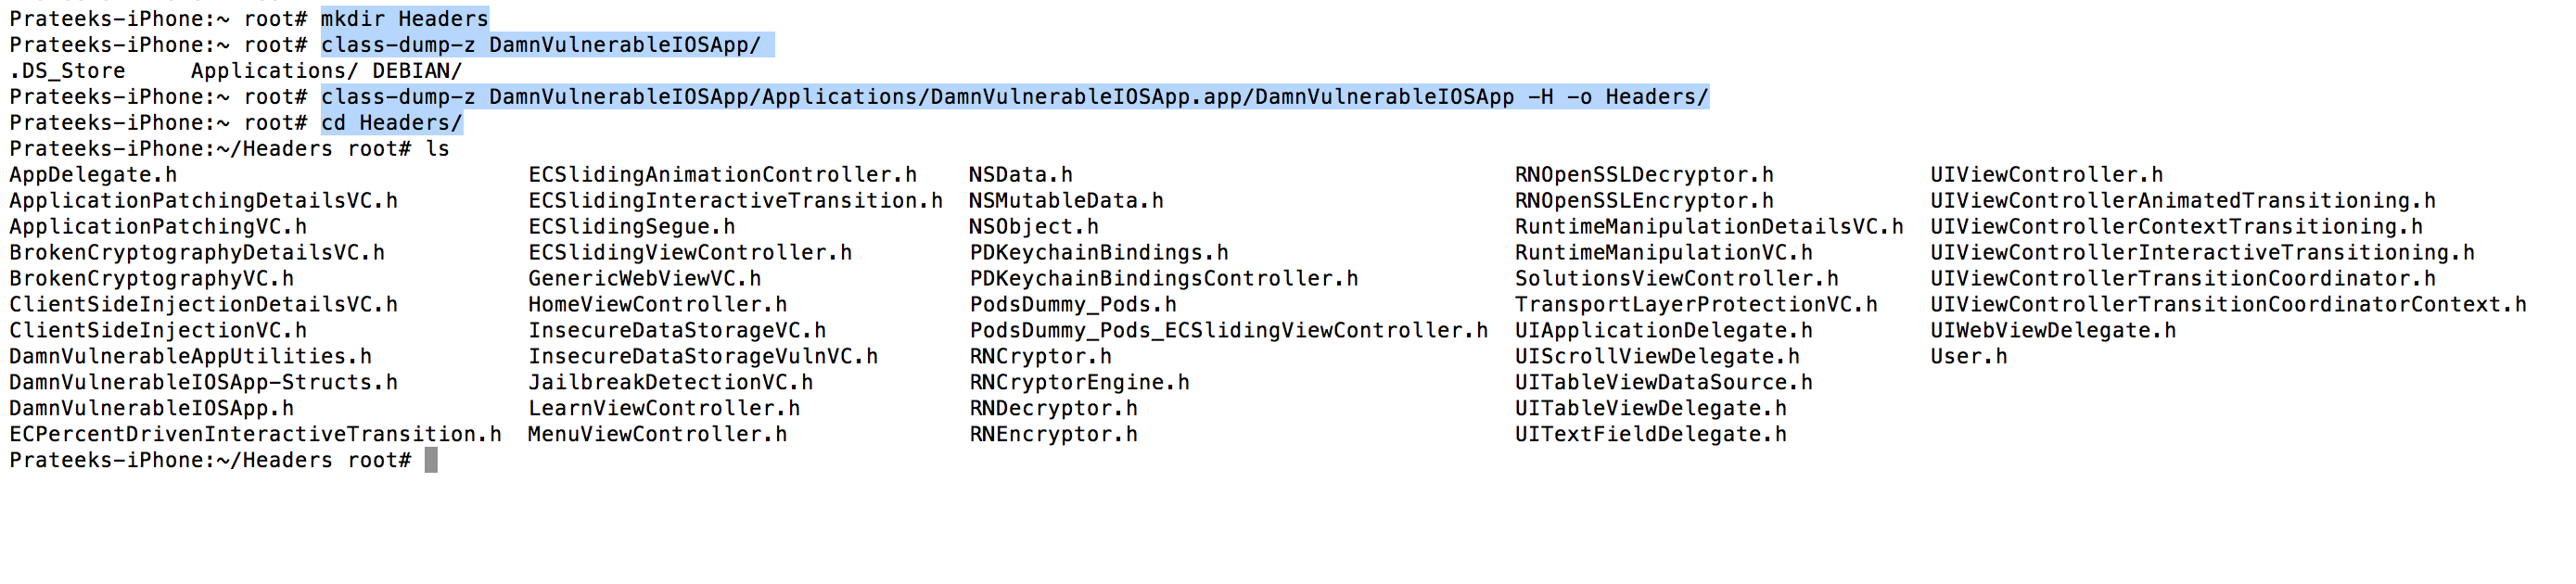Screen dimensions: 2576x584
Task: Click DamnVulnerableIOSApp-Structs.h filename
Action: 204,383
